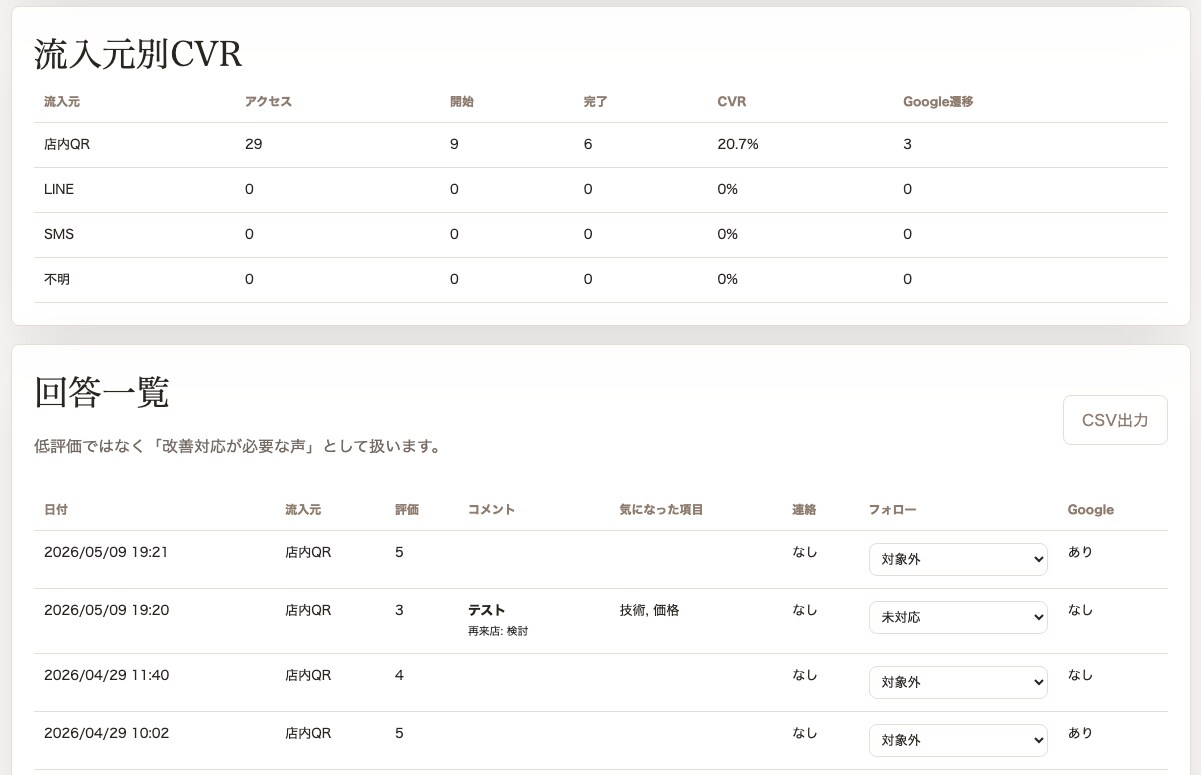The image size is (1201, 775).
Task: Click the 流入元別CVR heading
Action: coord(138,54)
